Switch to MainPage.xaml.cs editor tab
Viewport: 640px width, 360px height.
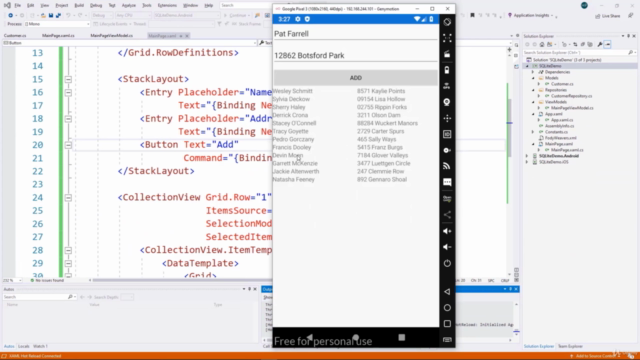click(58, 36)
